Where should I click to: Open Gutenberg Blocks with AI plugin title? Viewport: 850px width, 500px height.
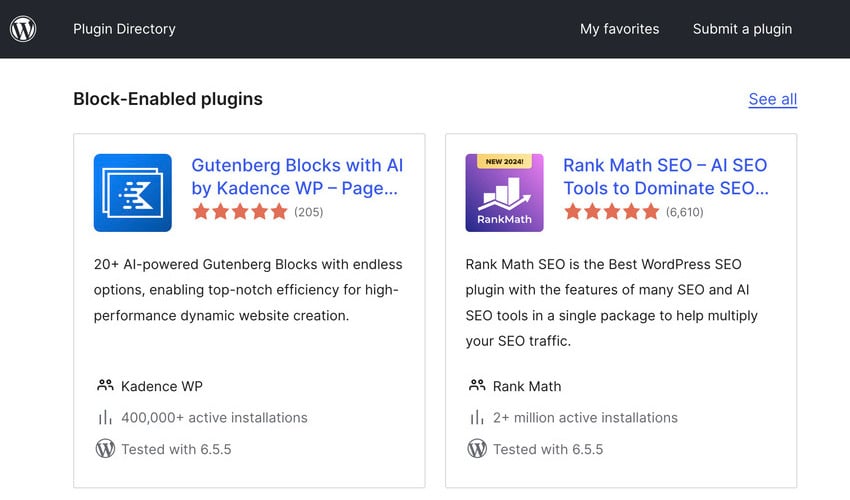(297, 176)
